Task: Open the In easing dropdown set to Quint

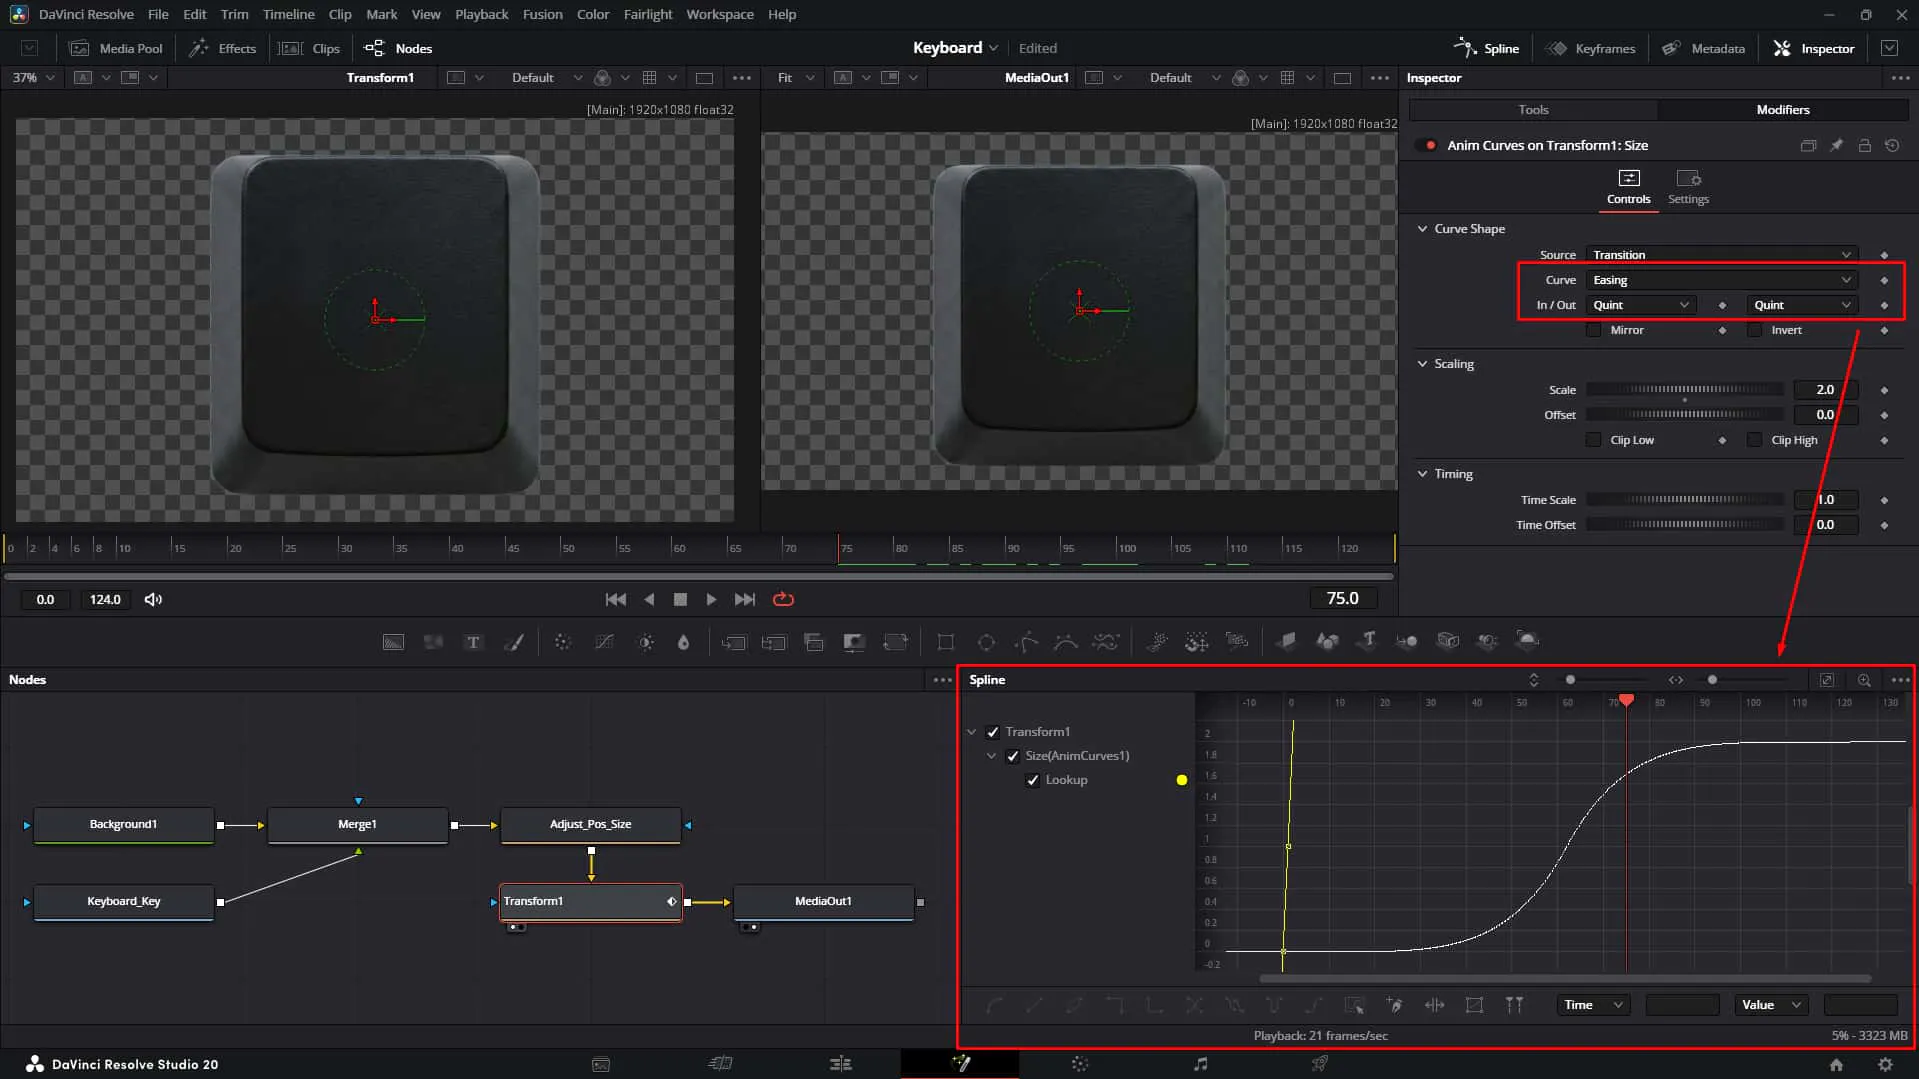Action: [x=1641, y=305]
